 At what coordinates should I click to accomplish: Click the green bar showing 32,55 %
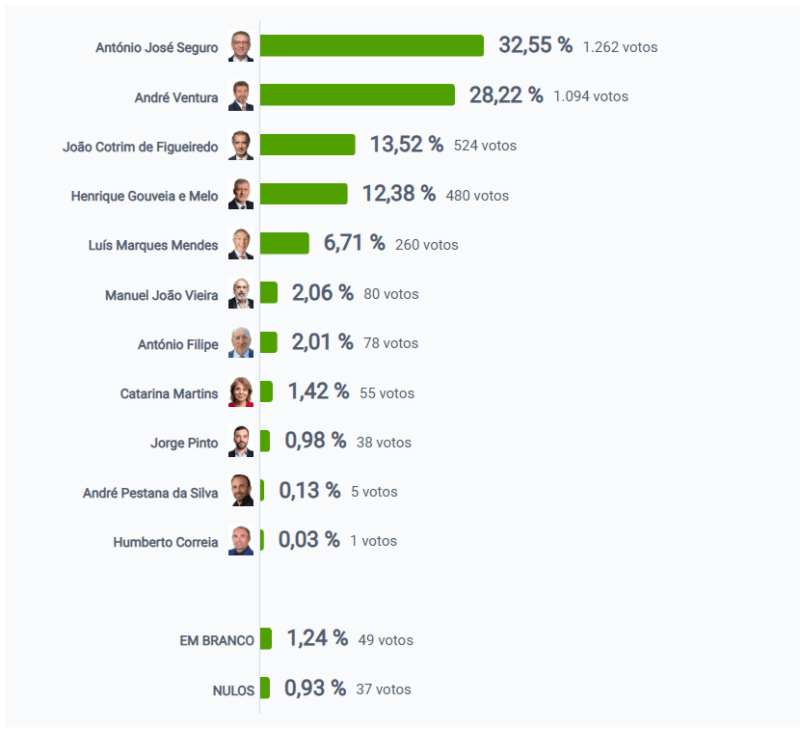[372, 46]
